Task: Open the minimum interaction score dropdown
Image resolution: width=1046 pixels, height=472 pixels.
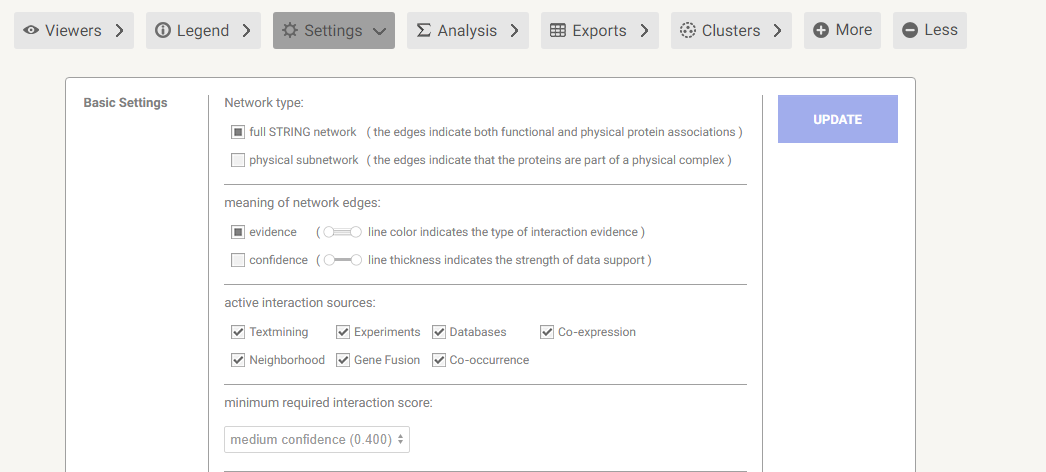Action: pos(317,439)
